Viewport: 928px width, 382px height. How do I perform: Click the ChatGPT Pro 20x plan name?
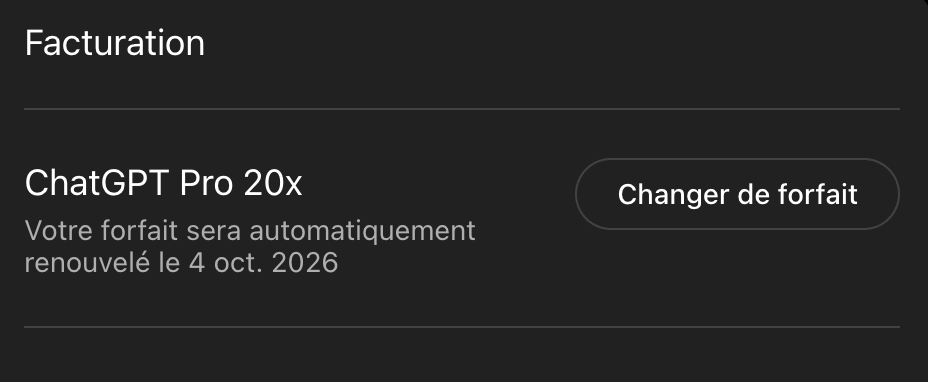(163, 184)
